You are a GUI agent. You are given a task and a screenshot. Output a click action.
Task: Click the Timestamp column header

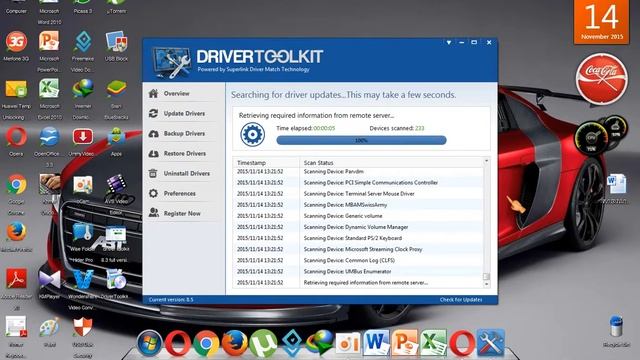266,162
